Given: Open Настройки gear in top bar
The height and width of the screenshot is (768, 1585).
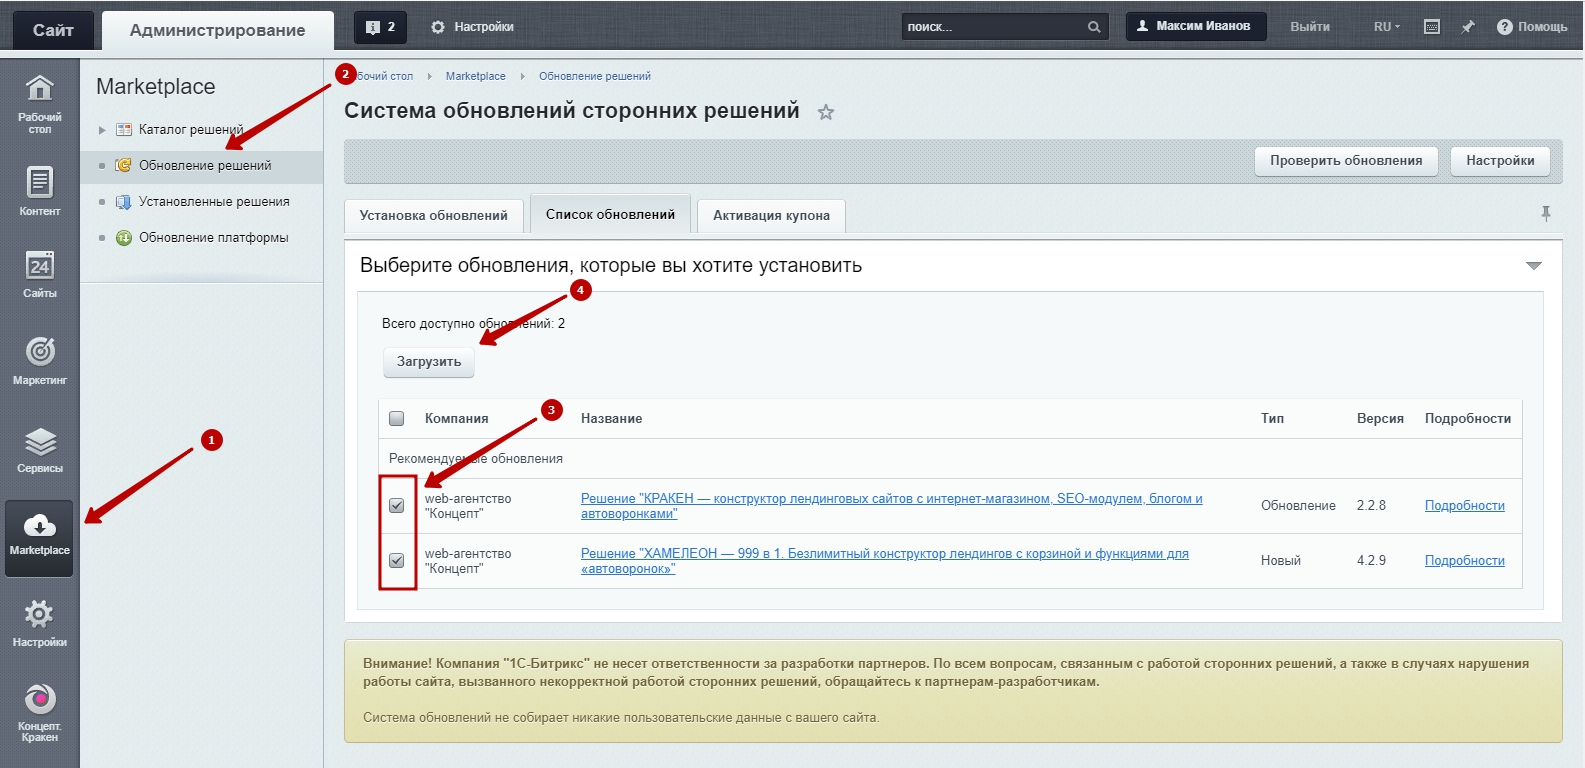Looking at the screenshot, I should (x=472, y=27).
